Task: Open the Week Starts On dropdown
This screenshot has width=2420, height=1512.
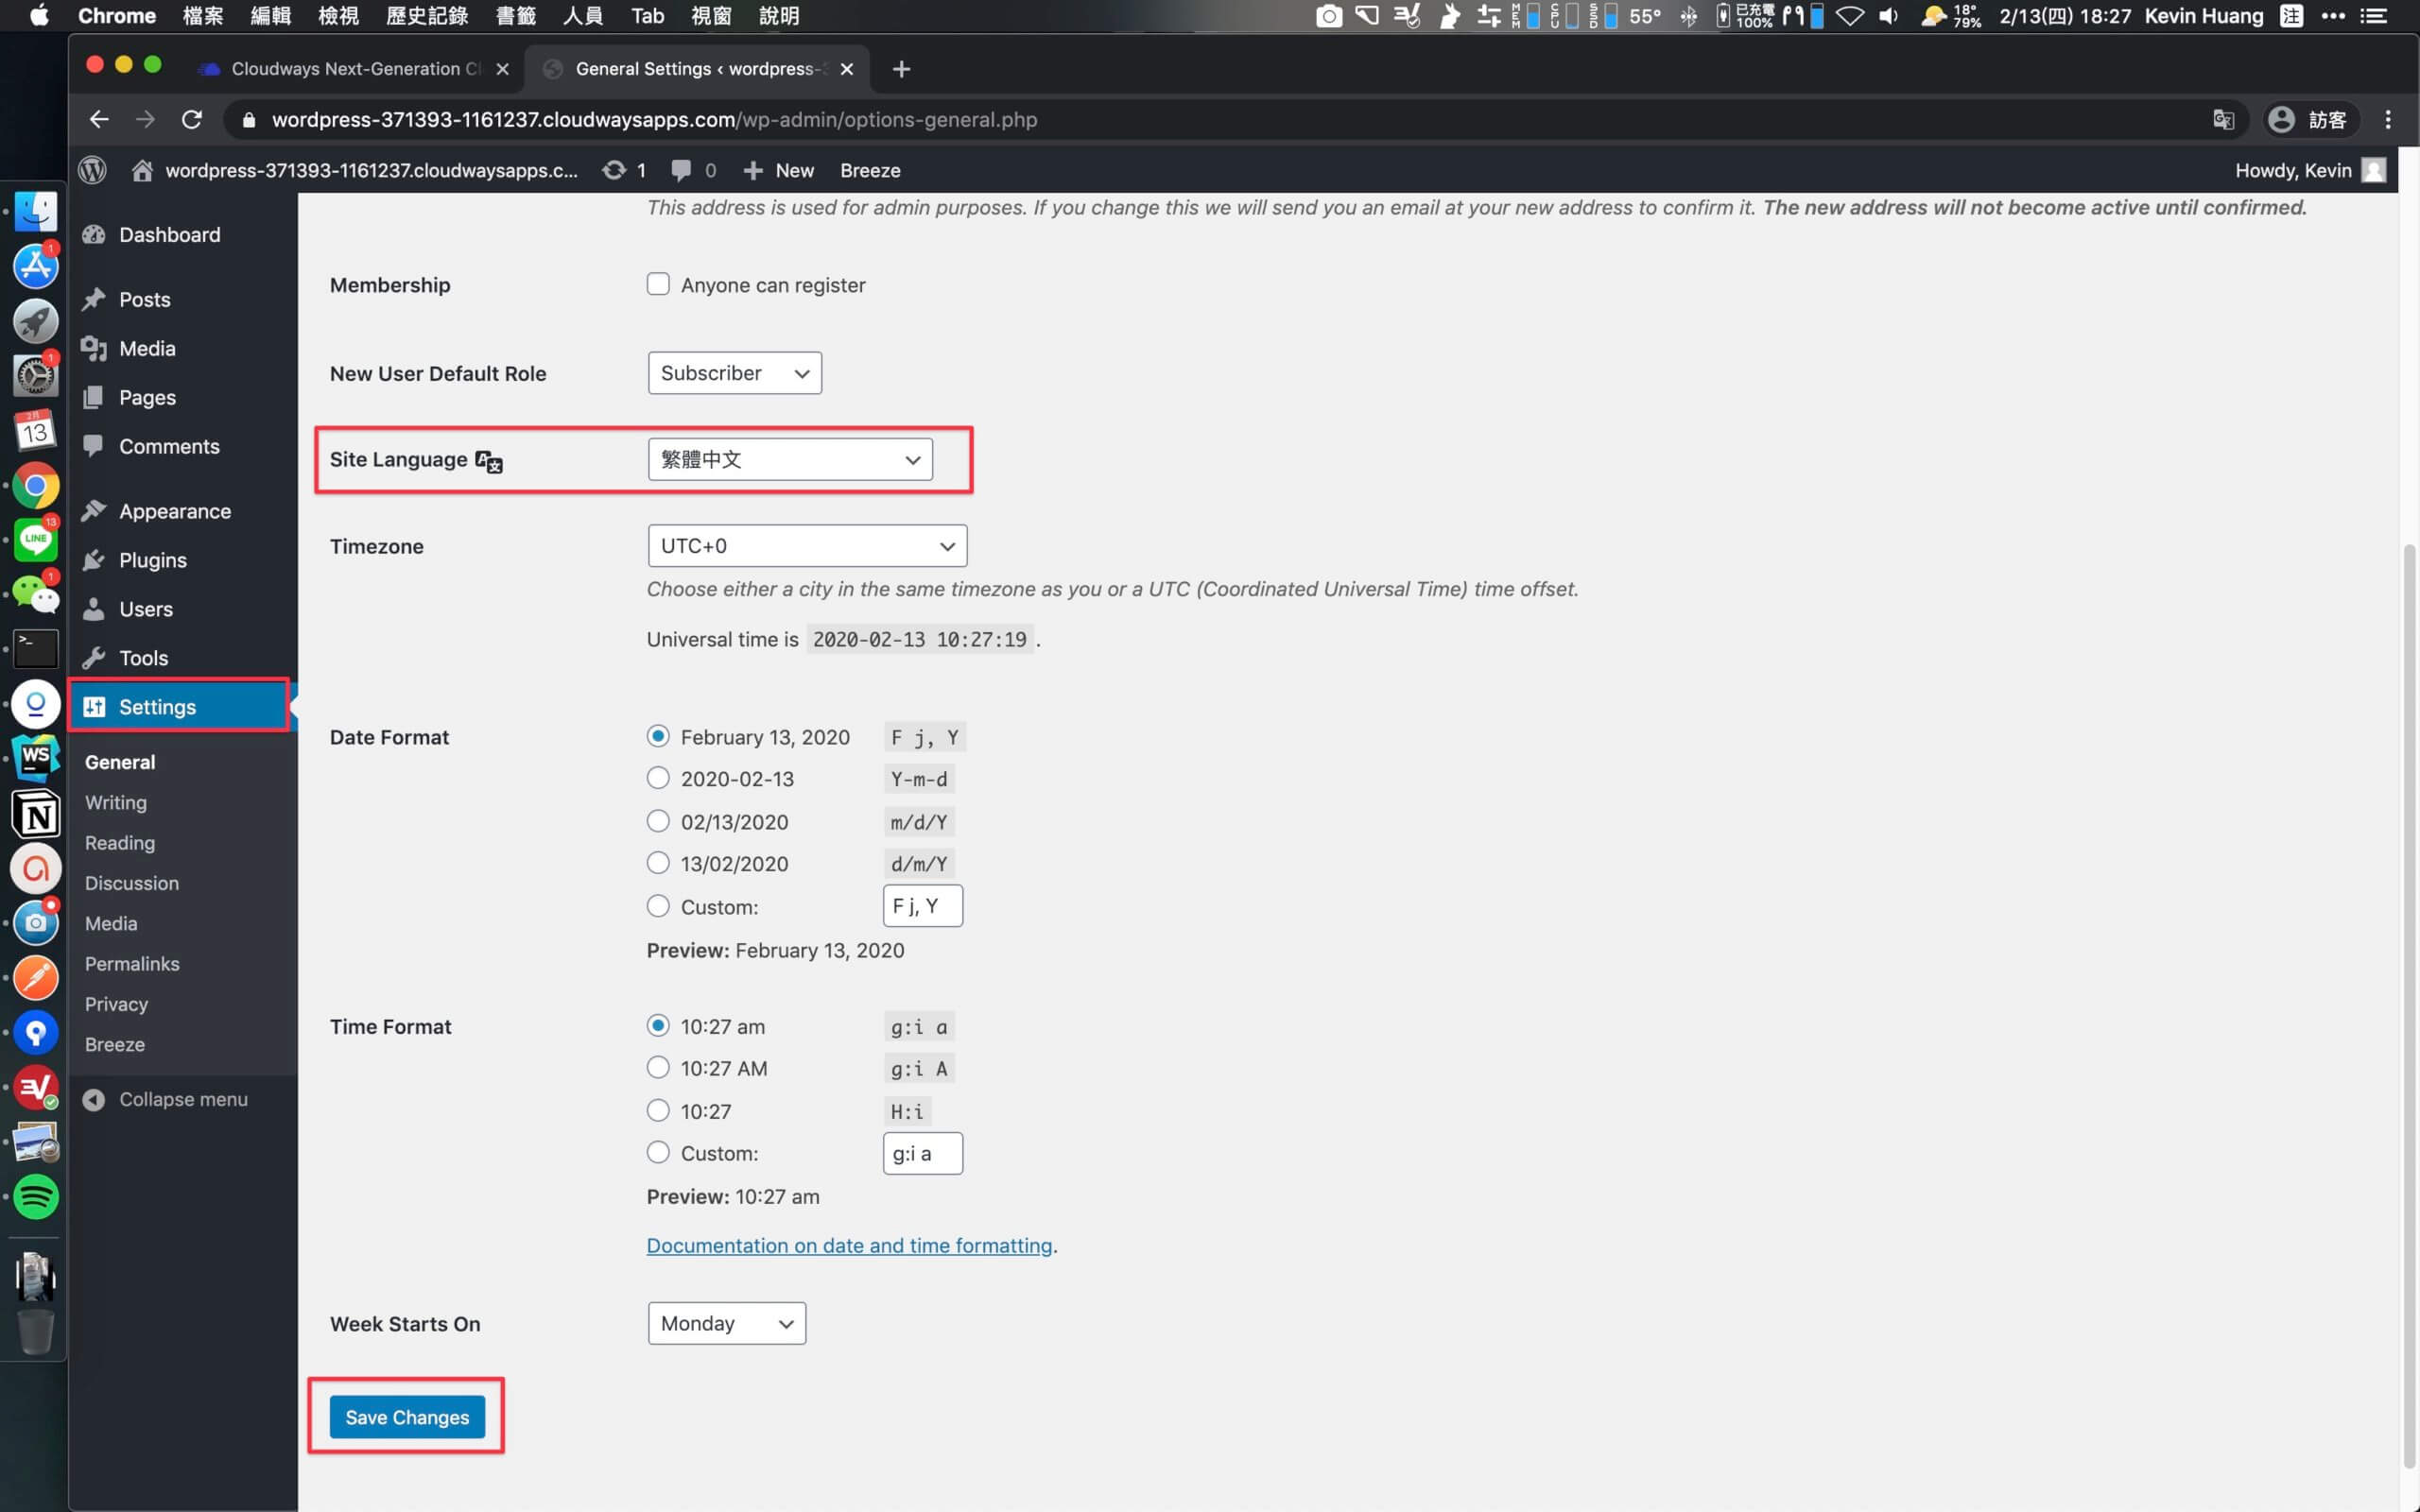Action: [727, 1323]
